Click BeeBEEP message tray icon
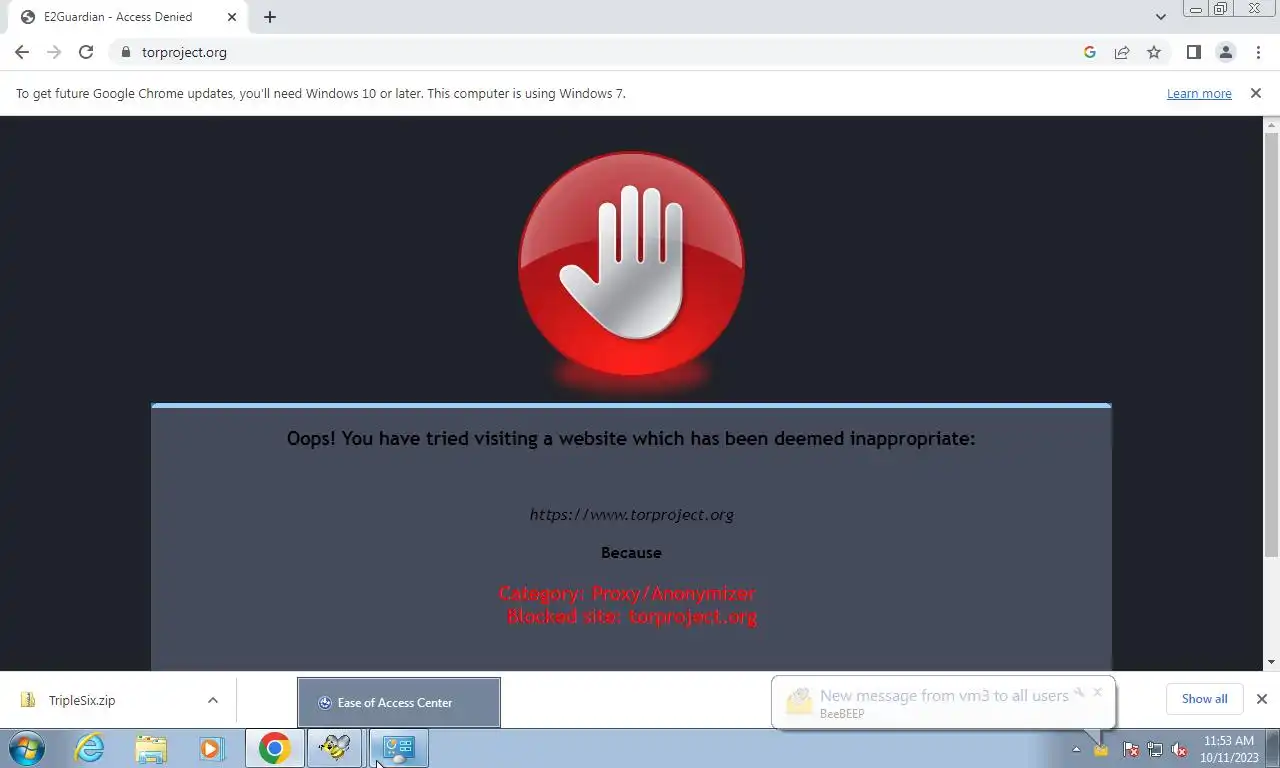This screenshot has width=1280, height=768. (x=1101, y=749)
